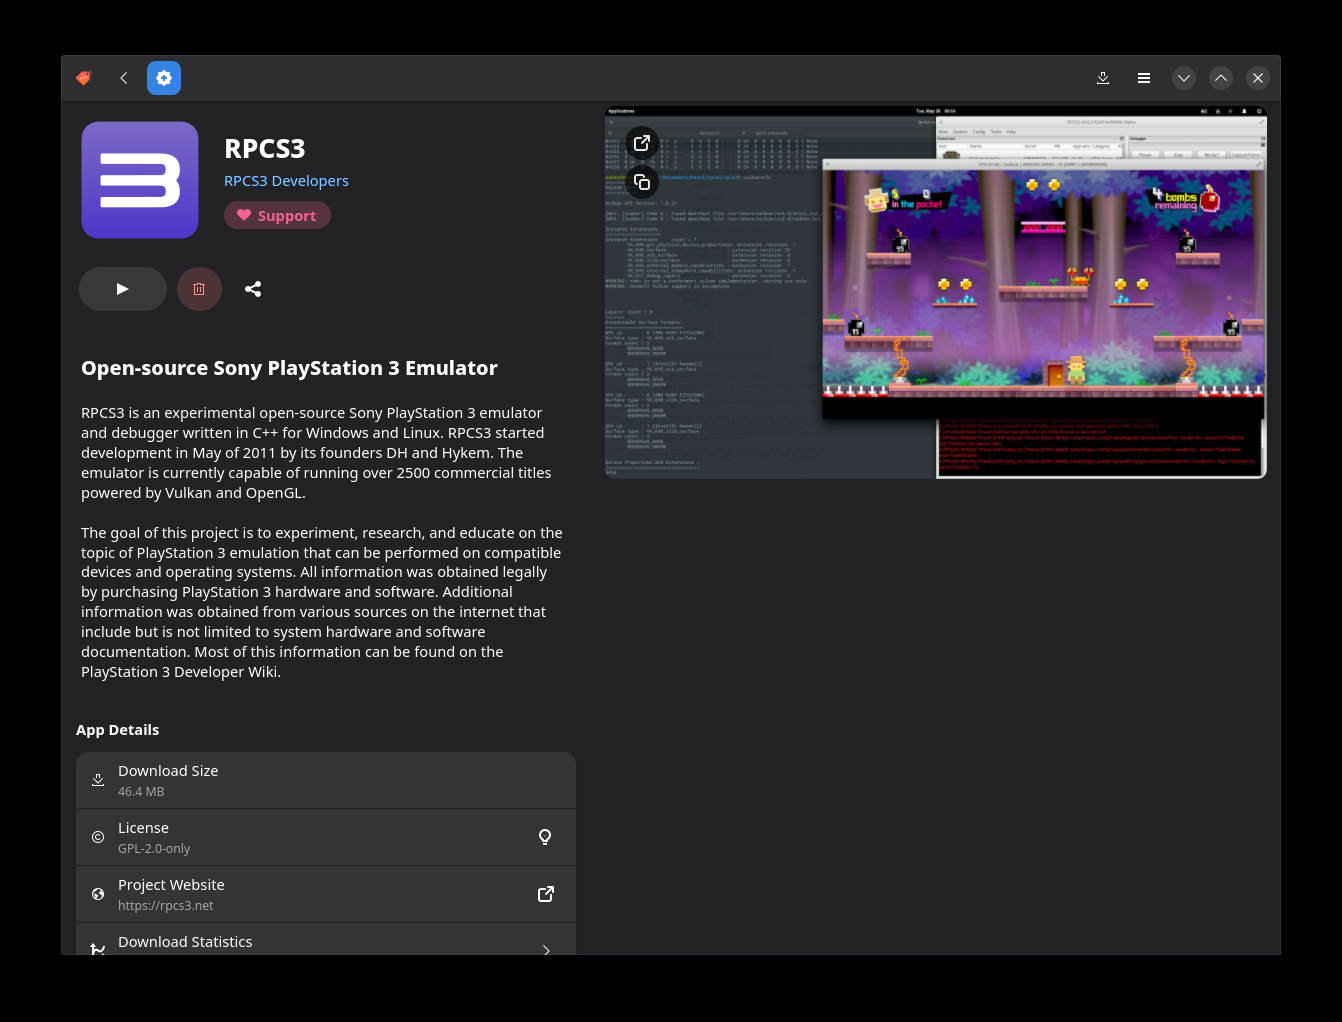Go back with the header back arrow

click(124, 78)
